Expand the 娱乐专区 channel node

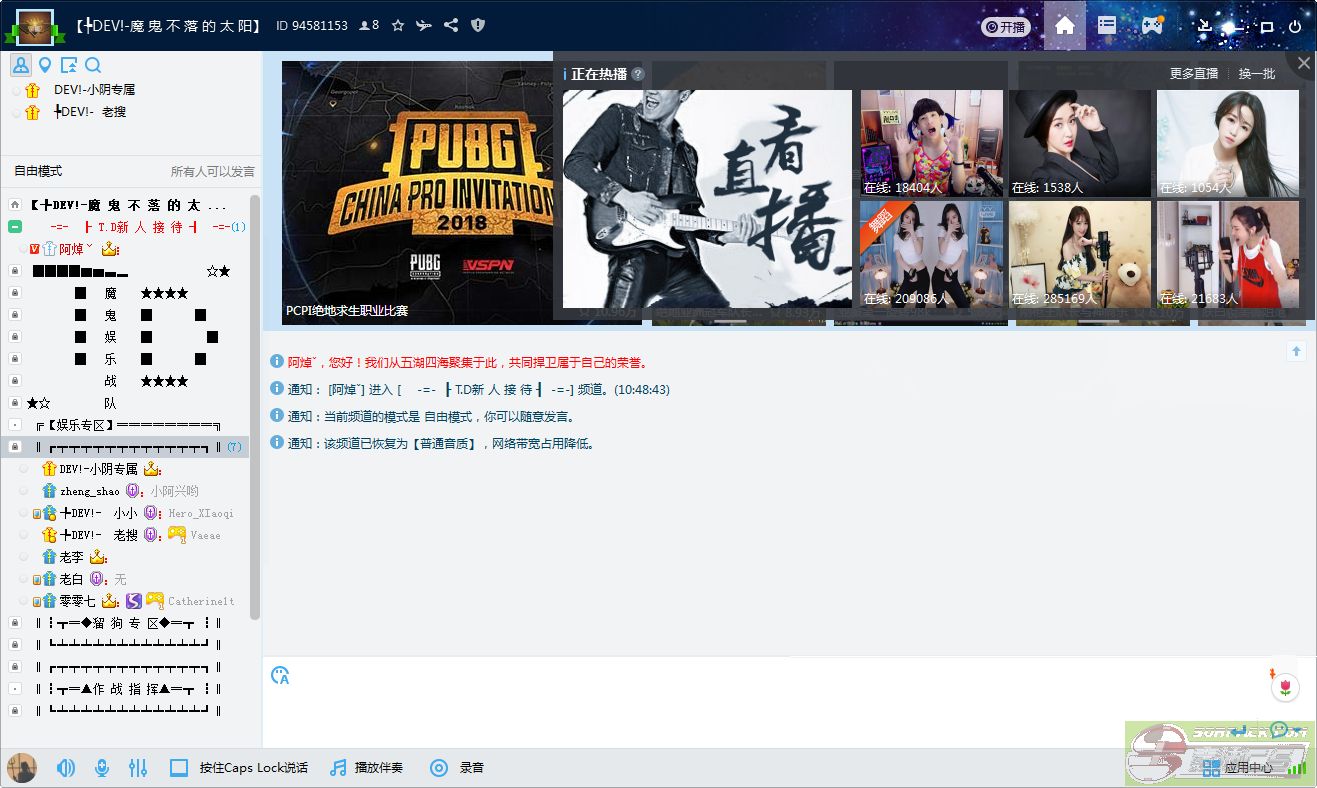[x=15, y=425]
